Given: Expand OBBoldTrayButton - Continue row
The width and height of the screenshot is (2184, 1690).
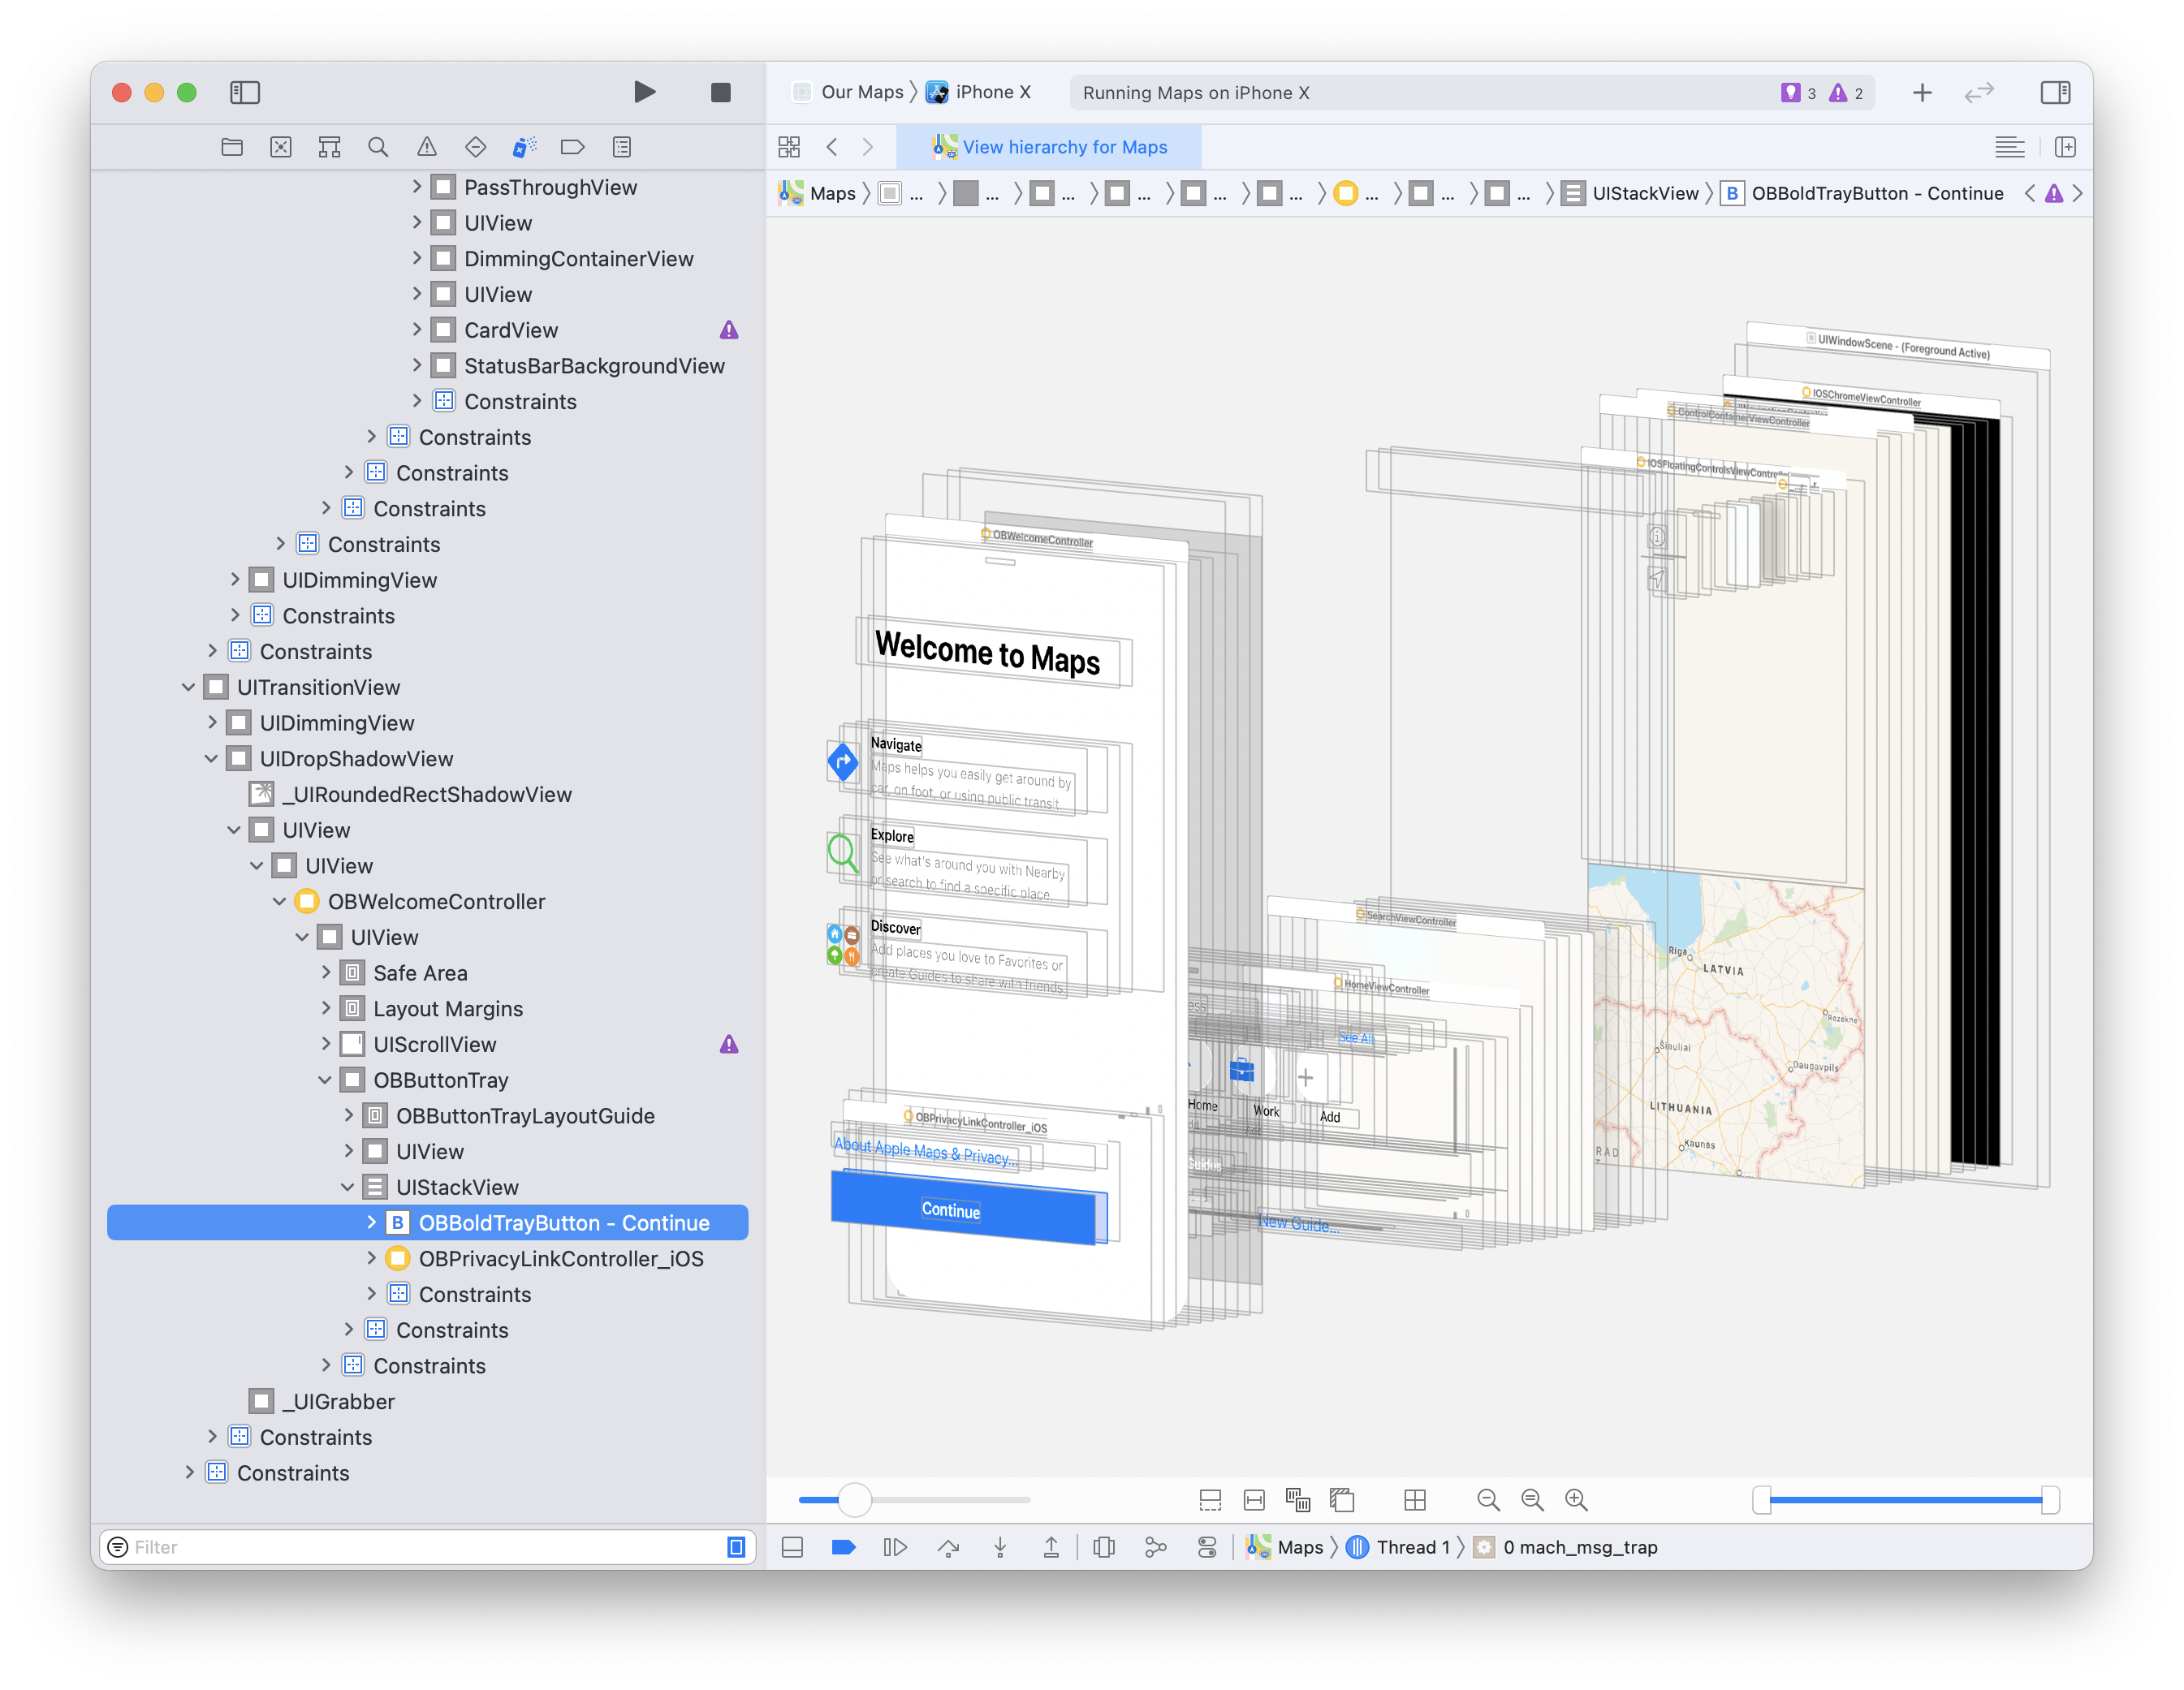Looking at the screenshot, I should tap(372, 1222).
